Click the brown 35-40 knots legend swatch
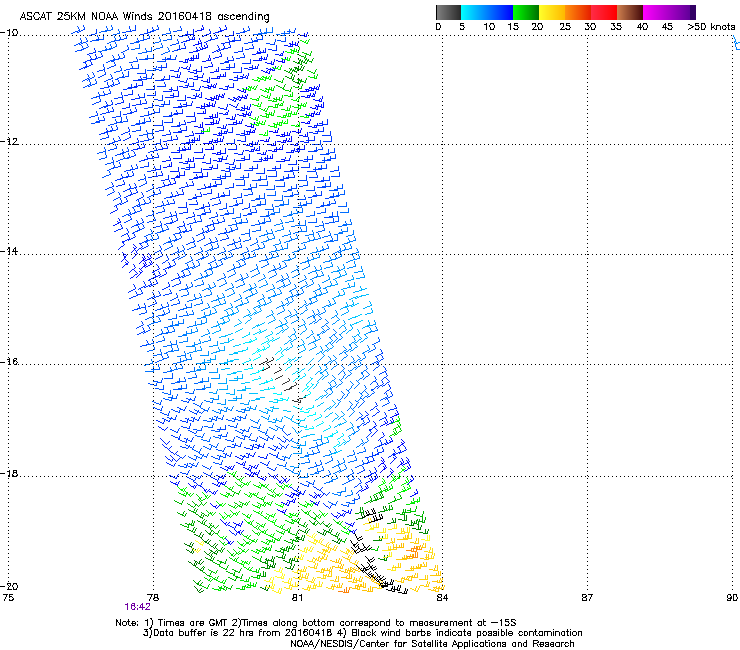This screenshot has height=650, width=740. pyautogui.click(x=630, y=12)
